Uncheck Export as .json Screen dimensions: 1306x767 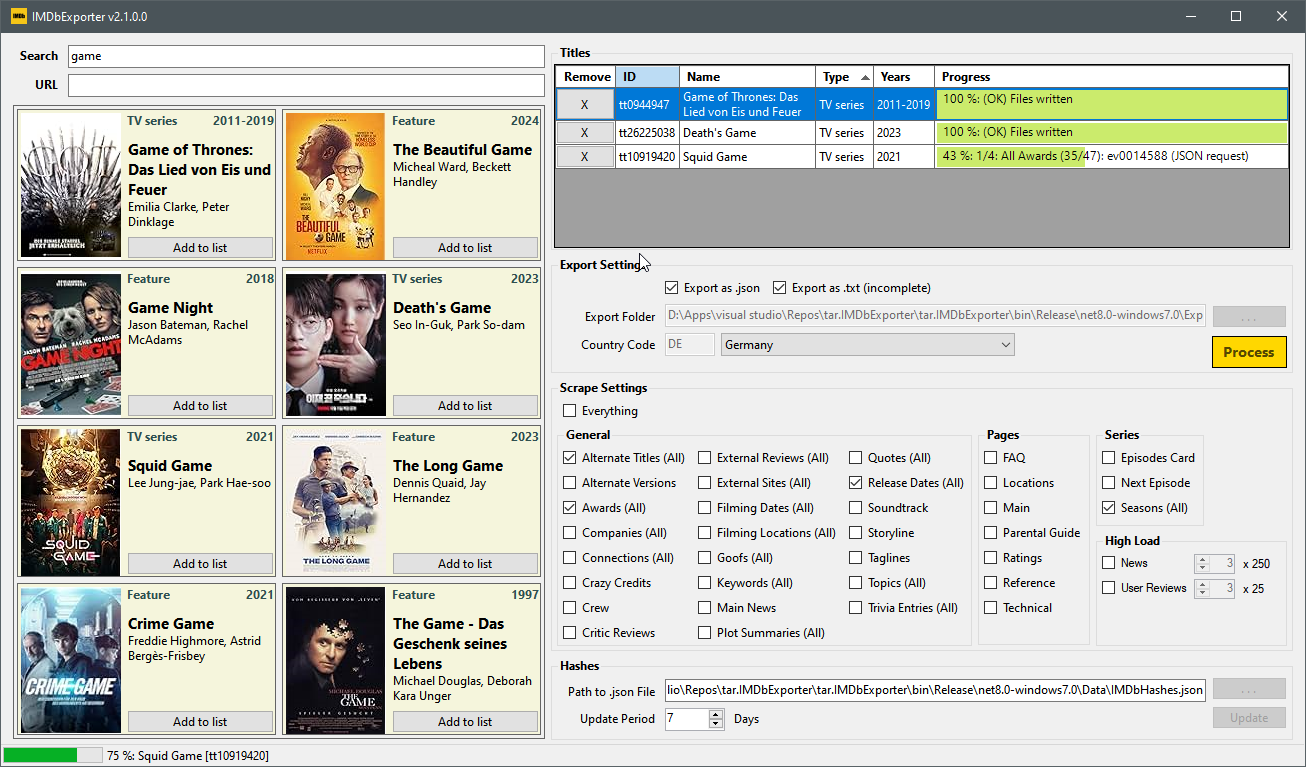(671, 288)
